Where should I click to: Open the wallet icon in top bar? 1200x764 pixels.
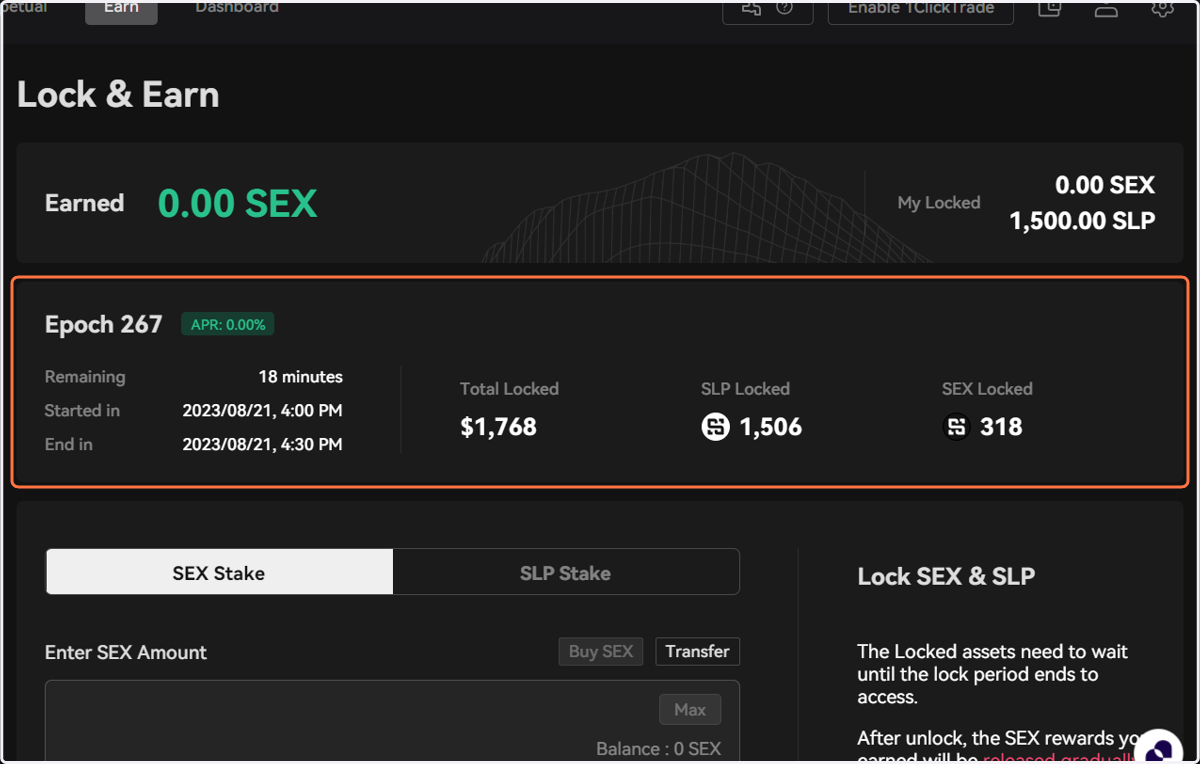click(x=1049, y=8)
